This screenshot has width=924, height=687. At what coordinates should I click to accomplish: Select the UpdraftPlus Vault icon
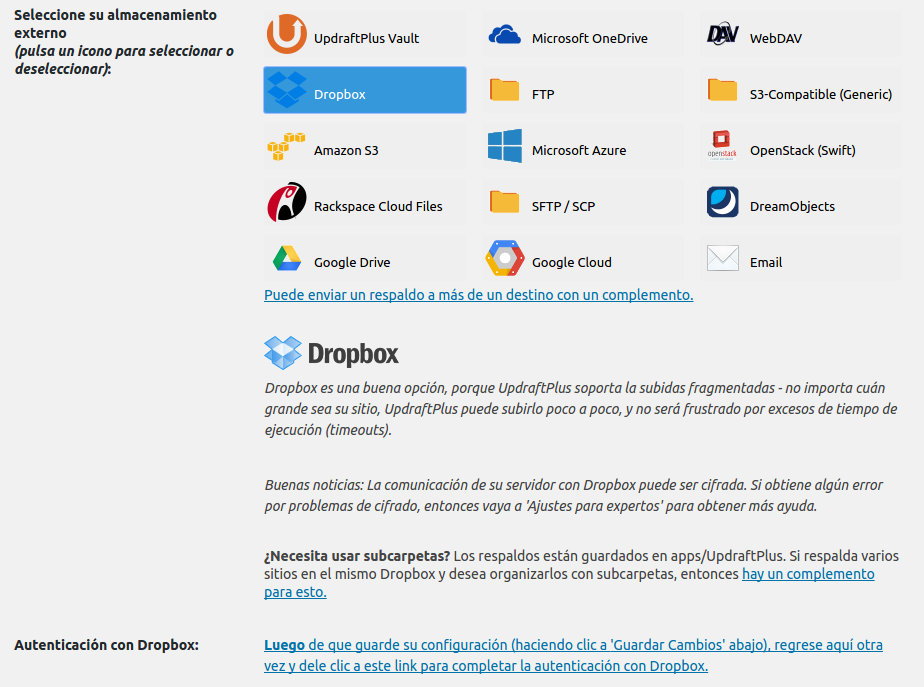click(286, 34)
